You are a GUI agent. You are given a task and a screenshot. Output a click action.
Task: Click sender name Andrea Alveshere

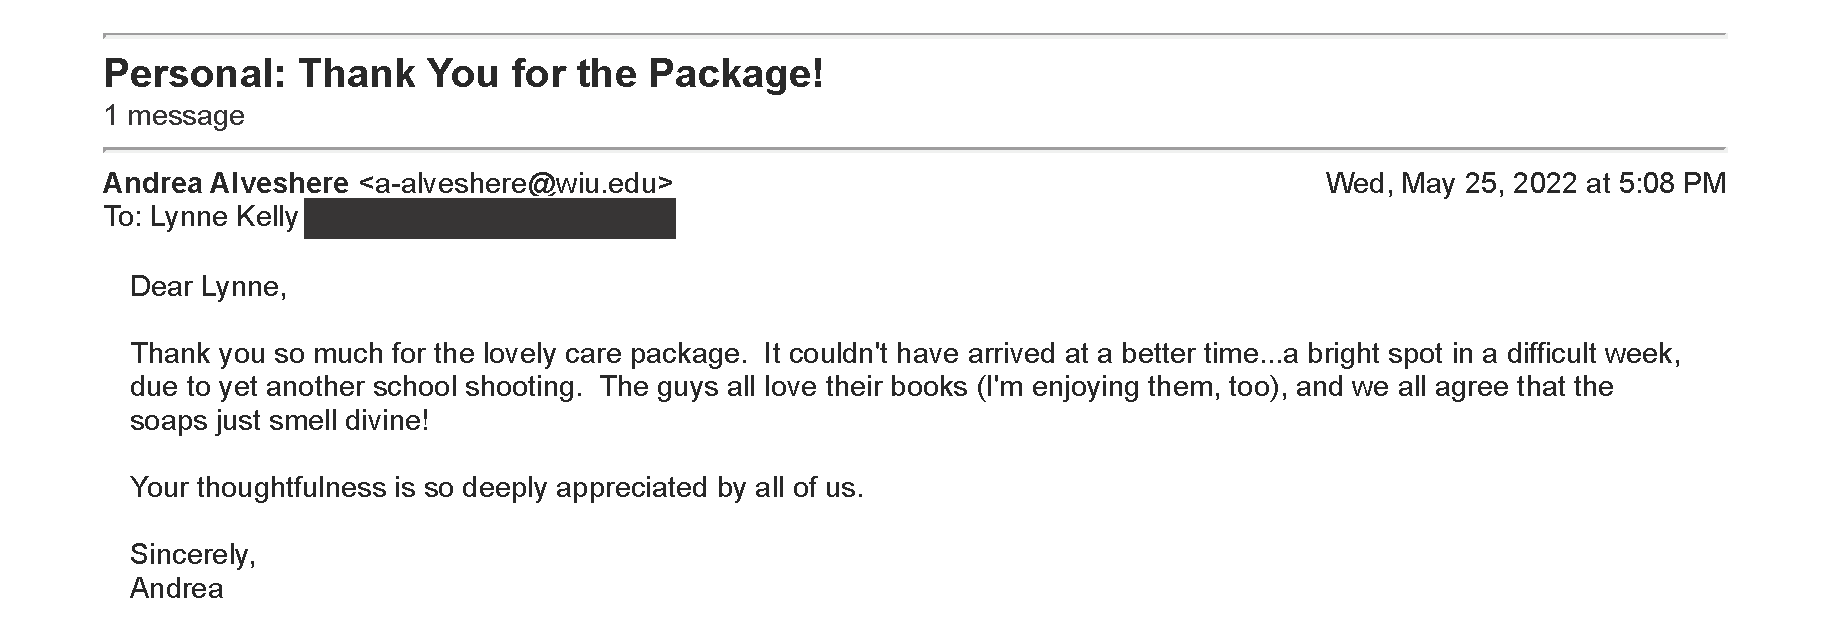[x=226, y=183]
